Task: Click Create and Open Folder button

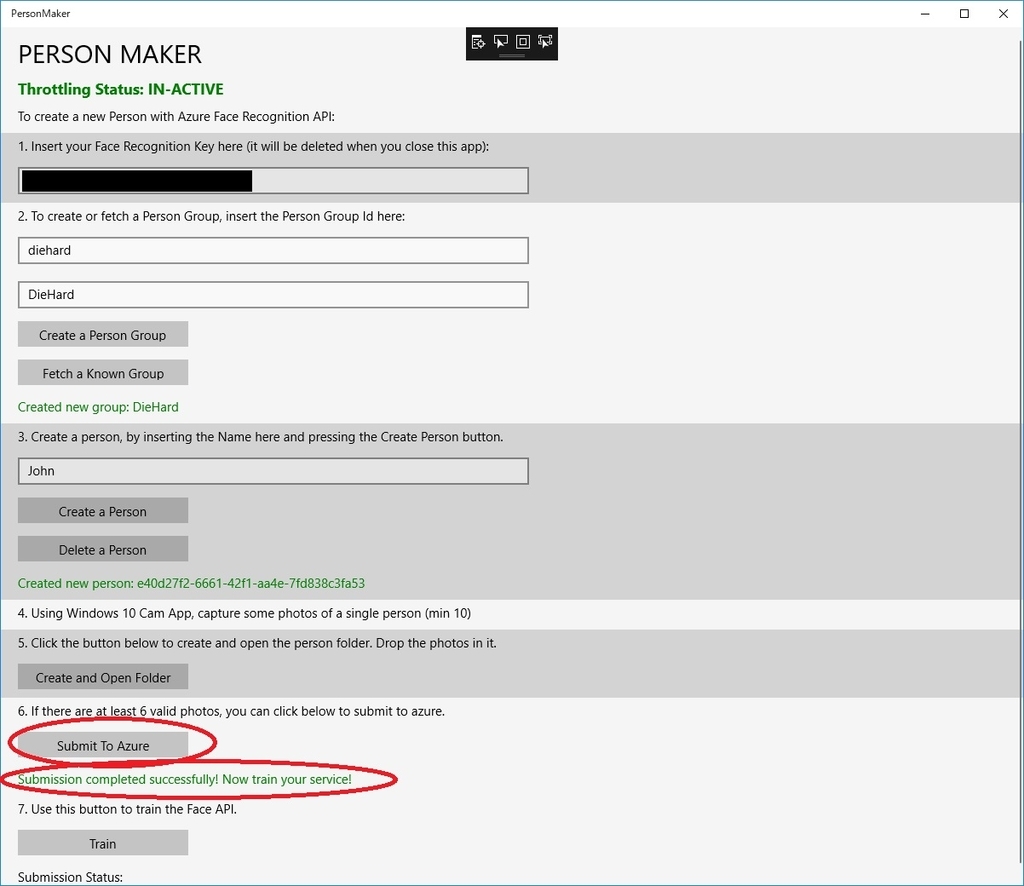Action: pos(103,677)
